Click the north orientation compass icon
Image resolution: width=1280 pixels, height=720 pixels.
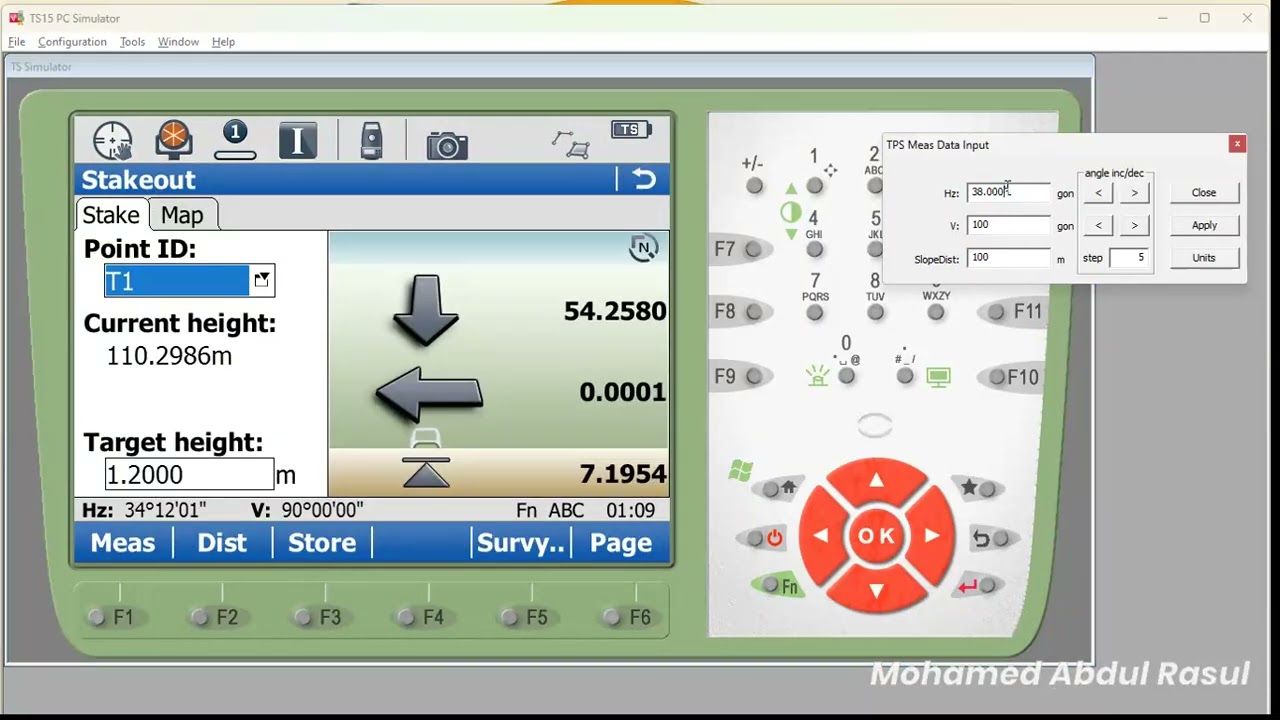[643, 248]
